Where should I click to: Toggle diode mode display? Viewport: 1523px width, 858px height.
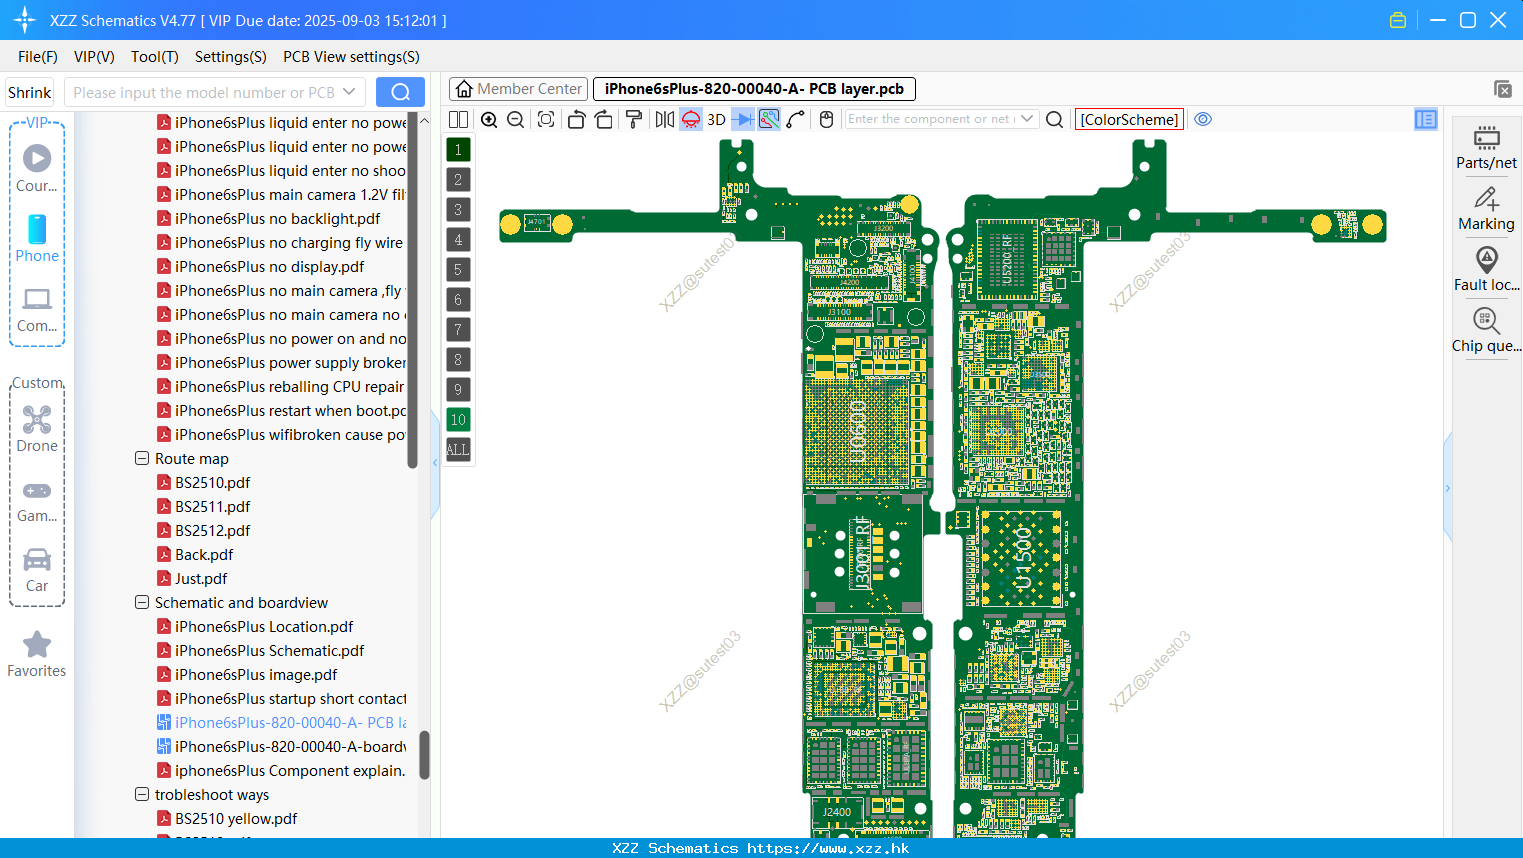click(743, 119)
